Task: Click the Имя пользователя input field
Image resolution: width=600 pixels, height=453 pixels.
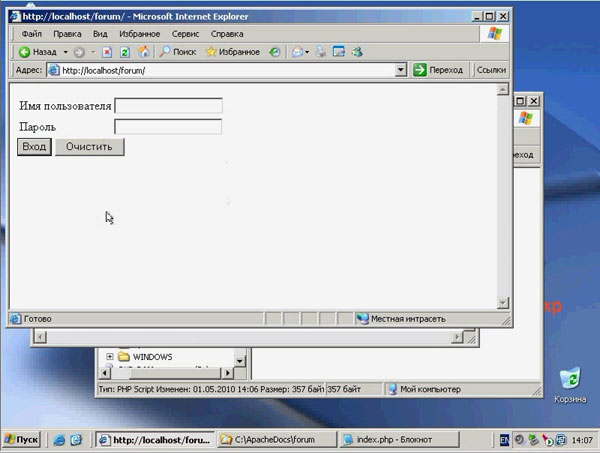Action: pyautogui.click(x=168, y=106)
